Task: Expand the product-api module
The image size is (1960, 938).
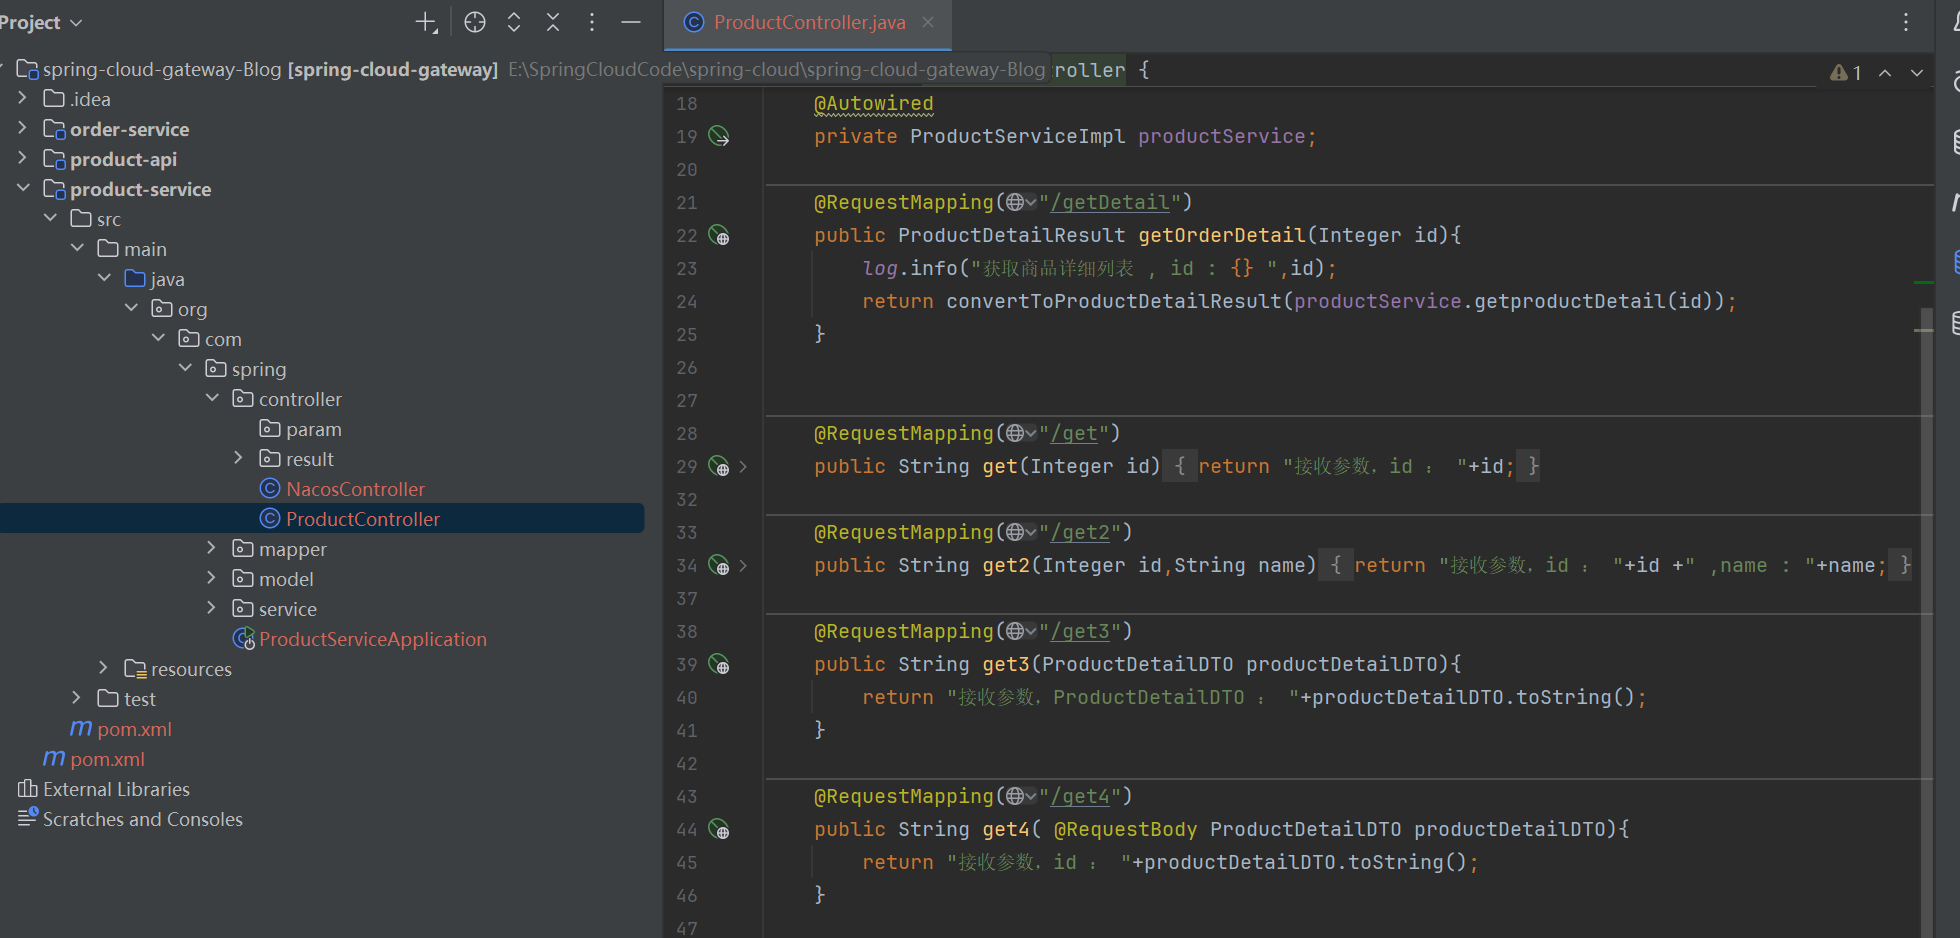Action: 23,158
